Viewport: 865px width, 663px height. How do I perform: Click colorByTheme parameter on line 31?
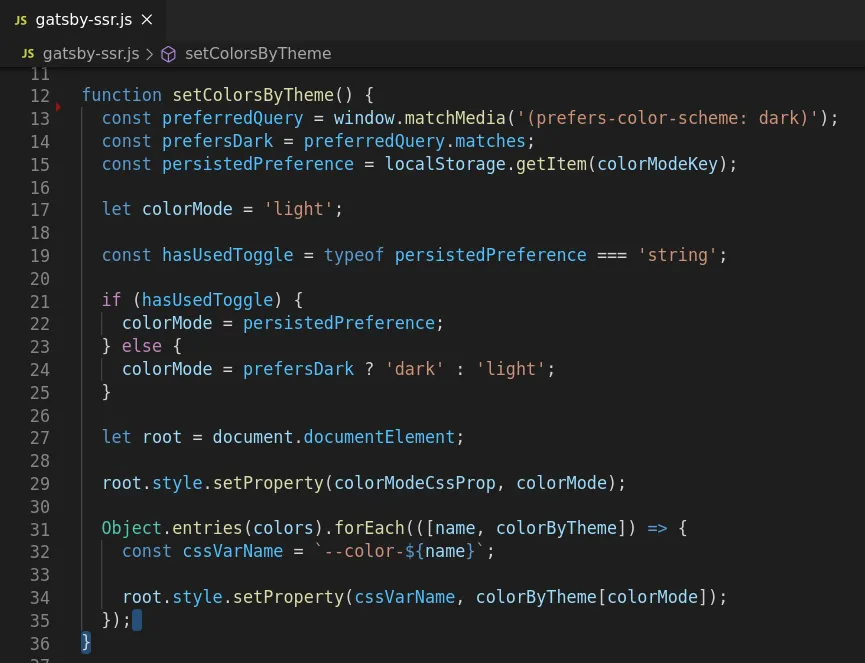pos(557,528)
